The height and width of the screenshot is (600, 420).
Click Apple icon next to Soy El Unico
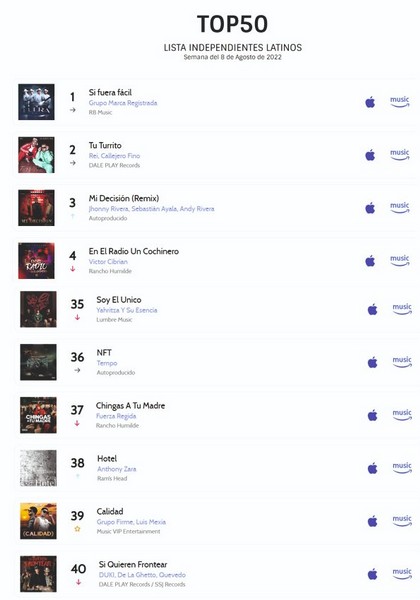coord(373,309)
